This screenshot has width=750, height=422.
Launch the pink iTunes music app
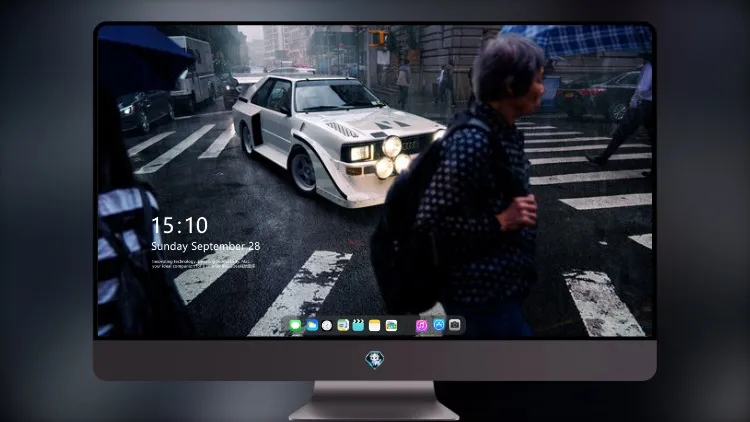click(x=421, y=325)
